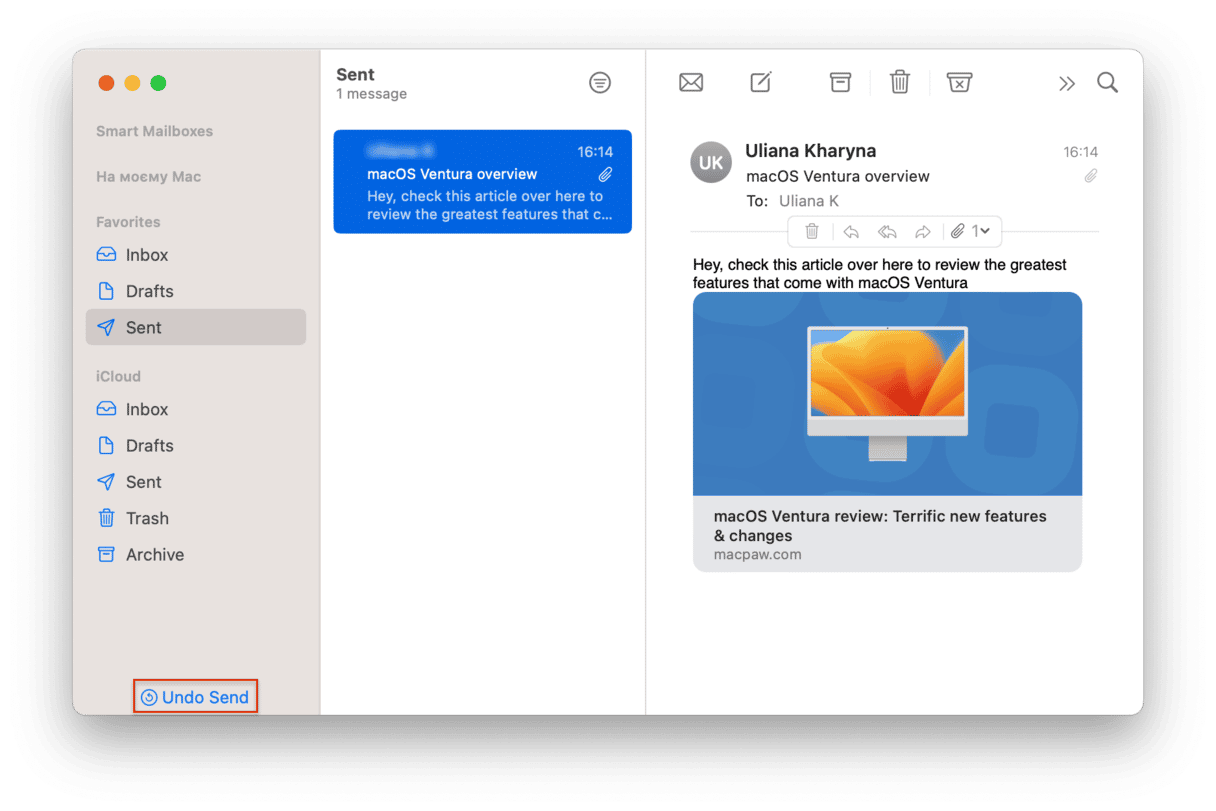
Task: Reply to the message with the single arrow
Action: (851, 231)
